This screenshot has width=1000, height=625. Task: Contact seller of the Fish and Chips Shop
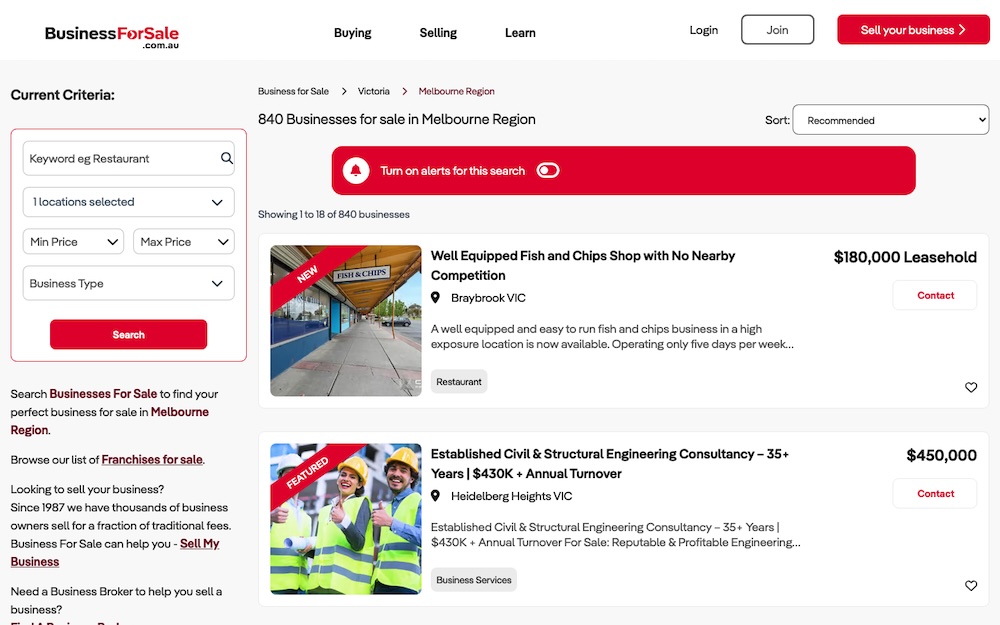click(x=935, y=296)
